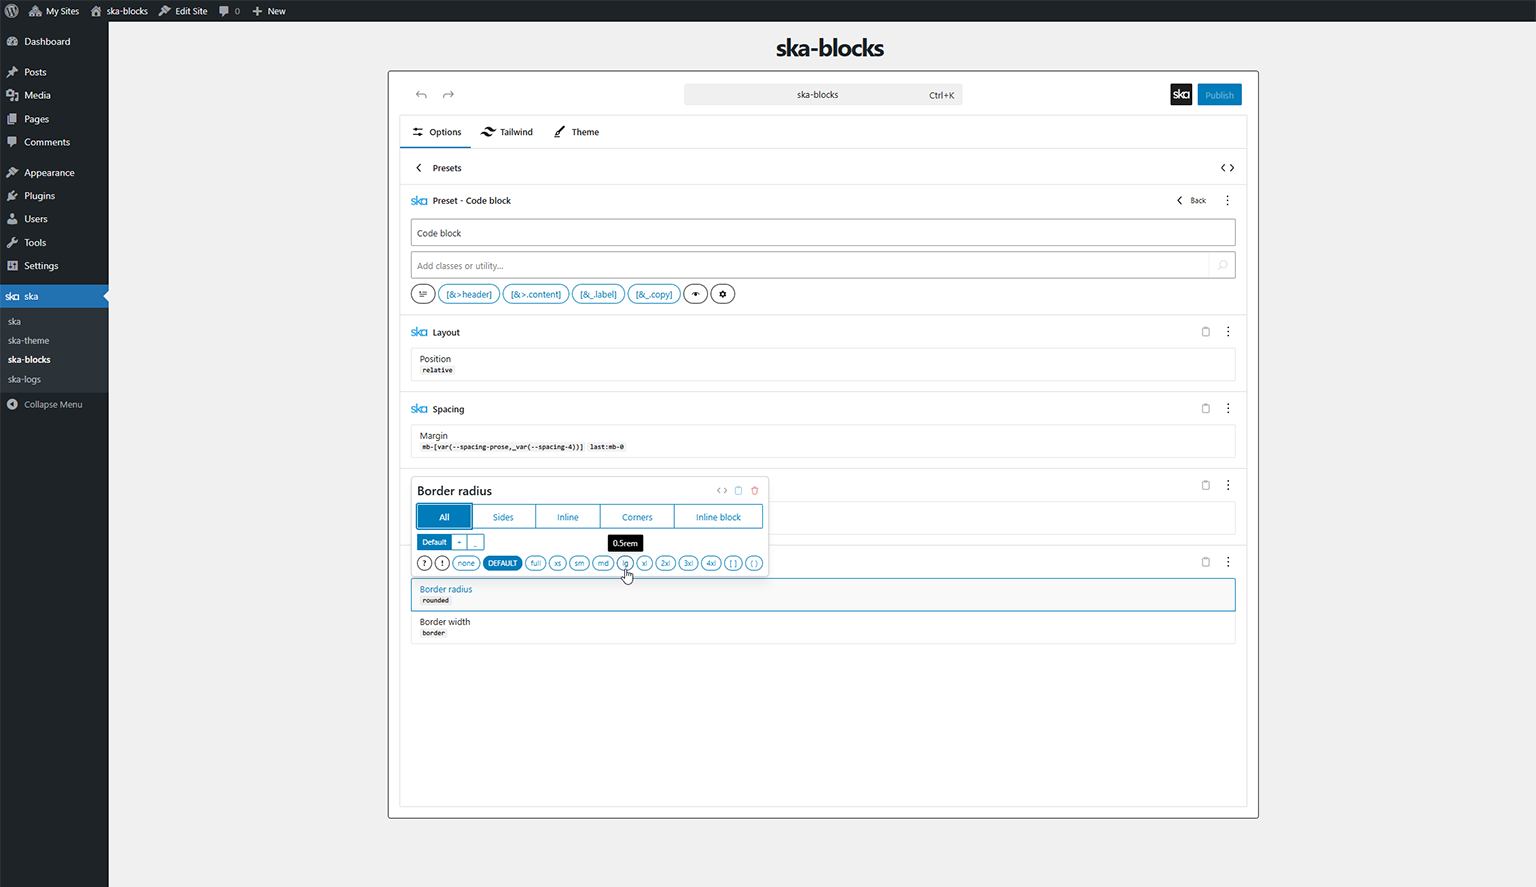Click the question mark help pill
Viewport: 1536px width, 887px height.
click(x=425, y=563)
